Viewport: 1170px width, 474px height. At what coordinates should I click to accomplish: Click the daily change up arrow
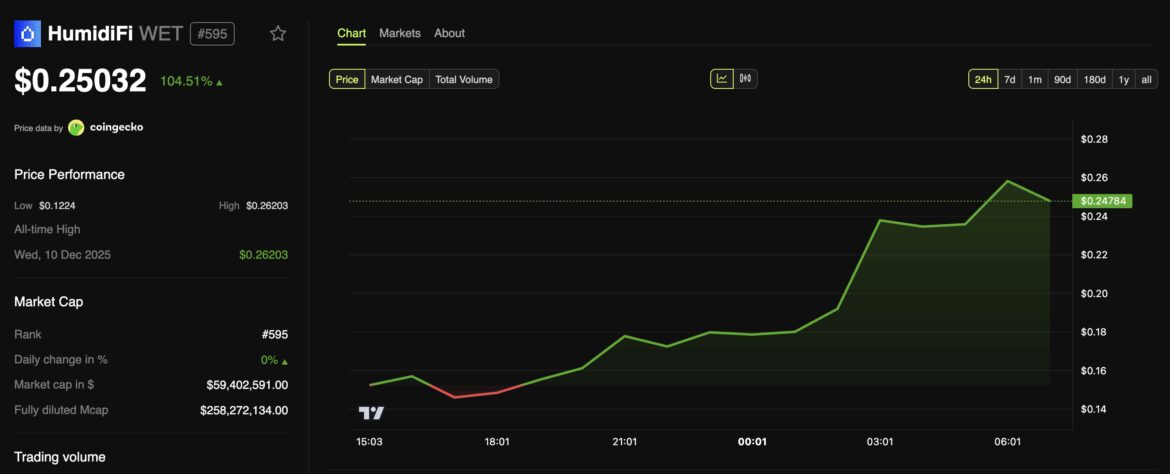284,361
